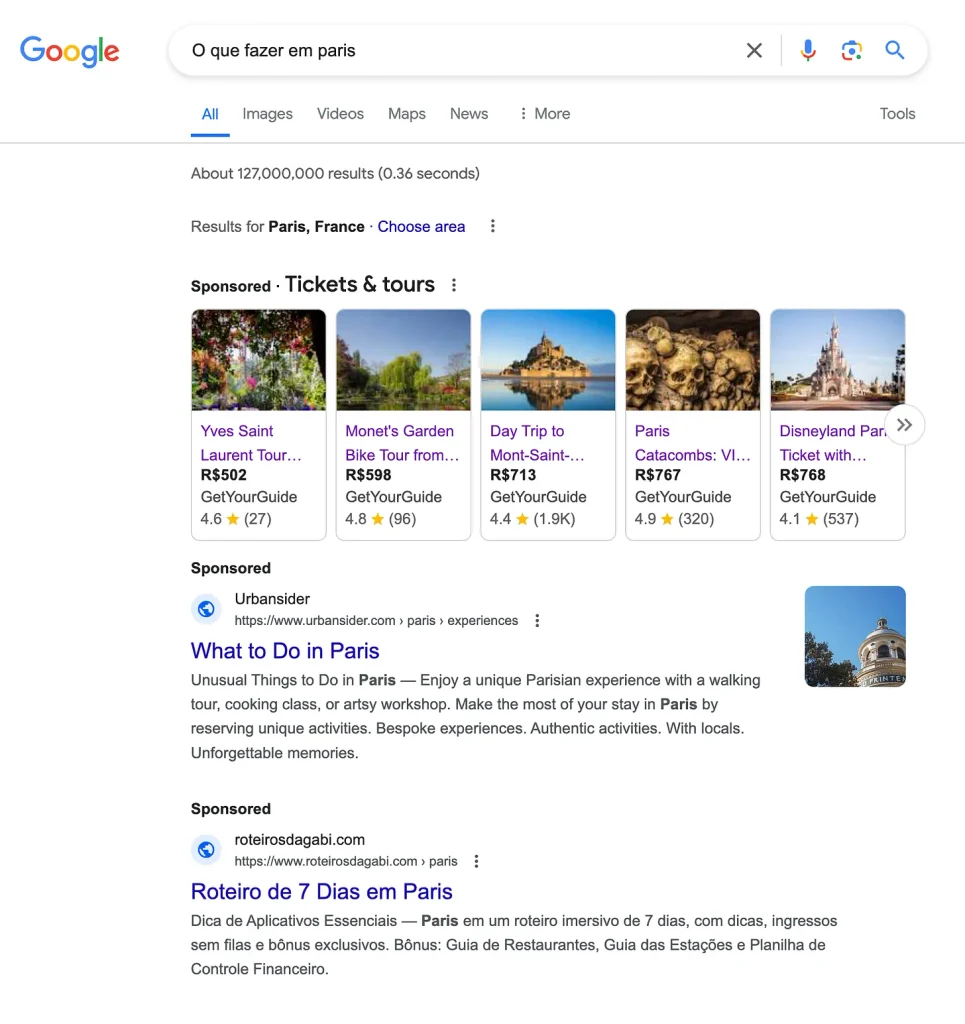Switch to the News tab
This screenshot has height=1024, width=965.
(469, 114)
